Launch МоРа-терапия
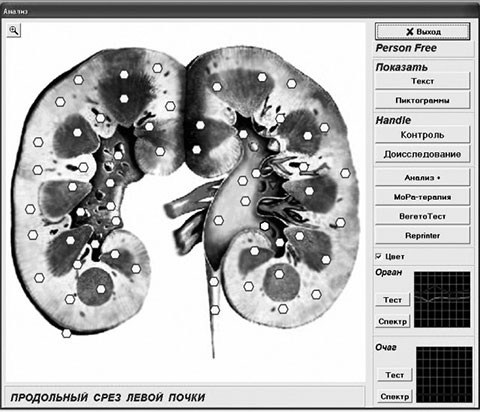Image resolution: width=480 pixels, height=412 pixels. coord(422,197)
